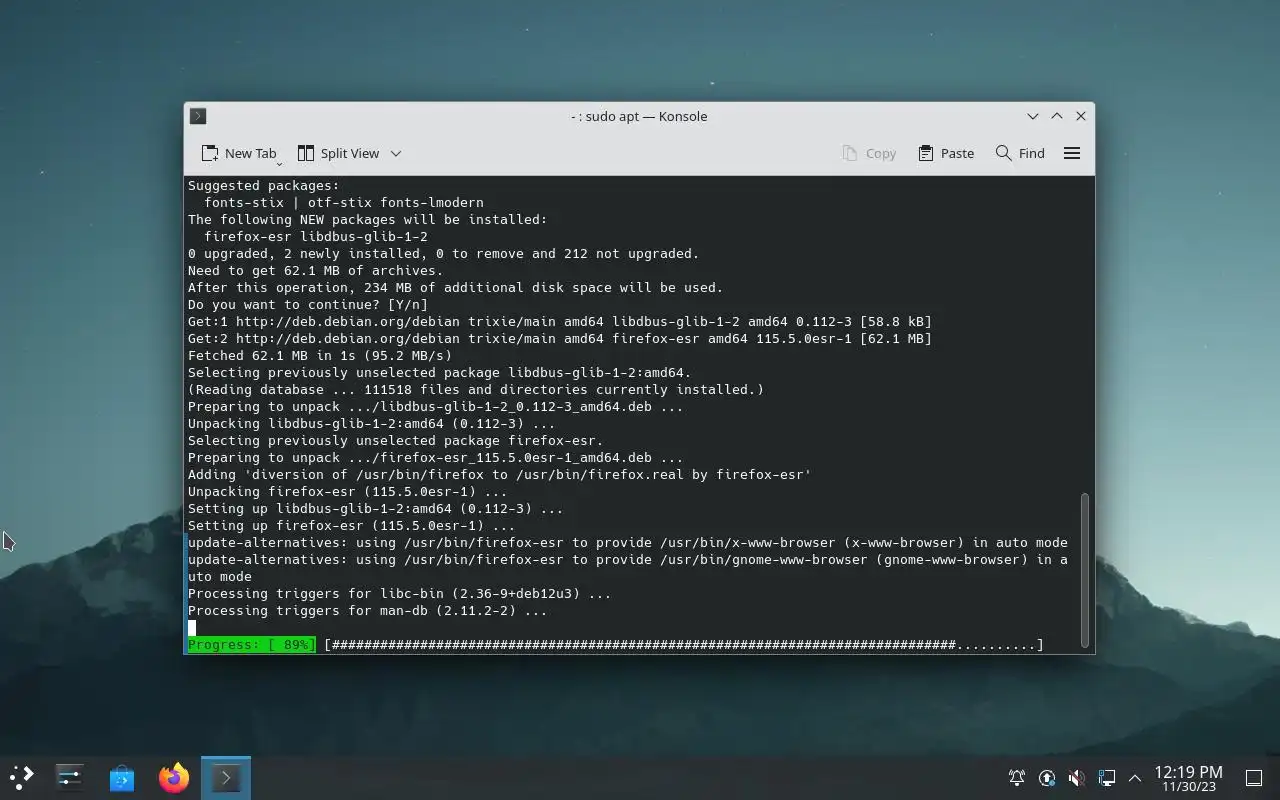Open a New Tab in Konsole
This screenshot has height=800, width=1280.
click(x=238, y=153)
